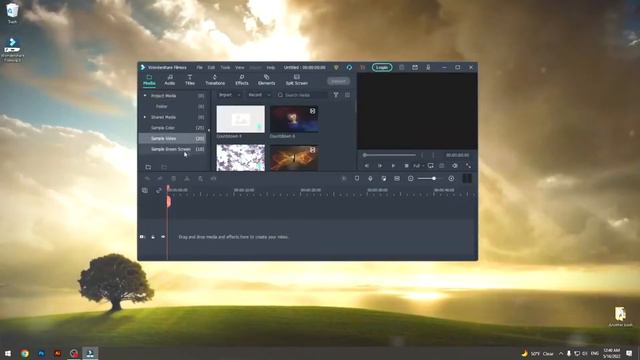Click the timeline zoom slider

(431, 178)
